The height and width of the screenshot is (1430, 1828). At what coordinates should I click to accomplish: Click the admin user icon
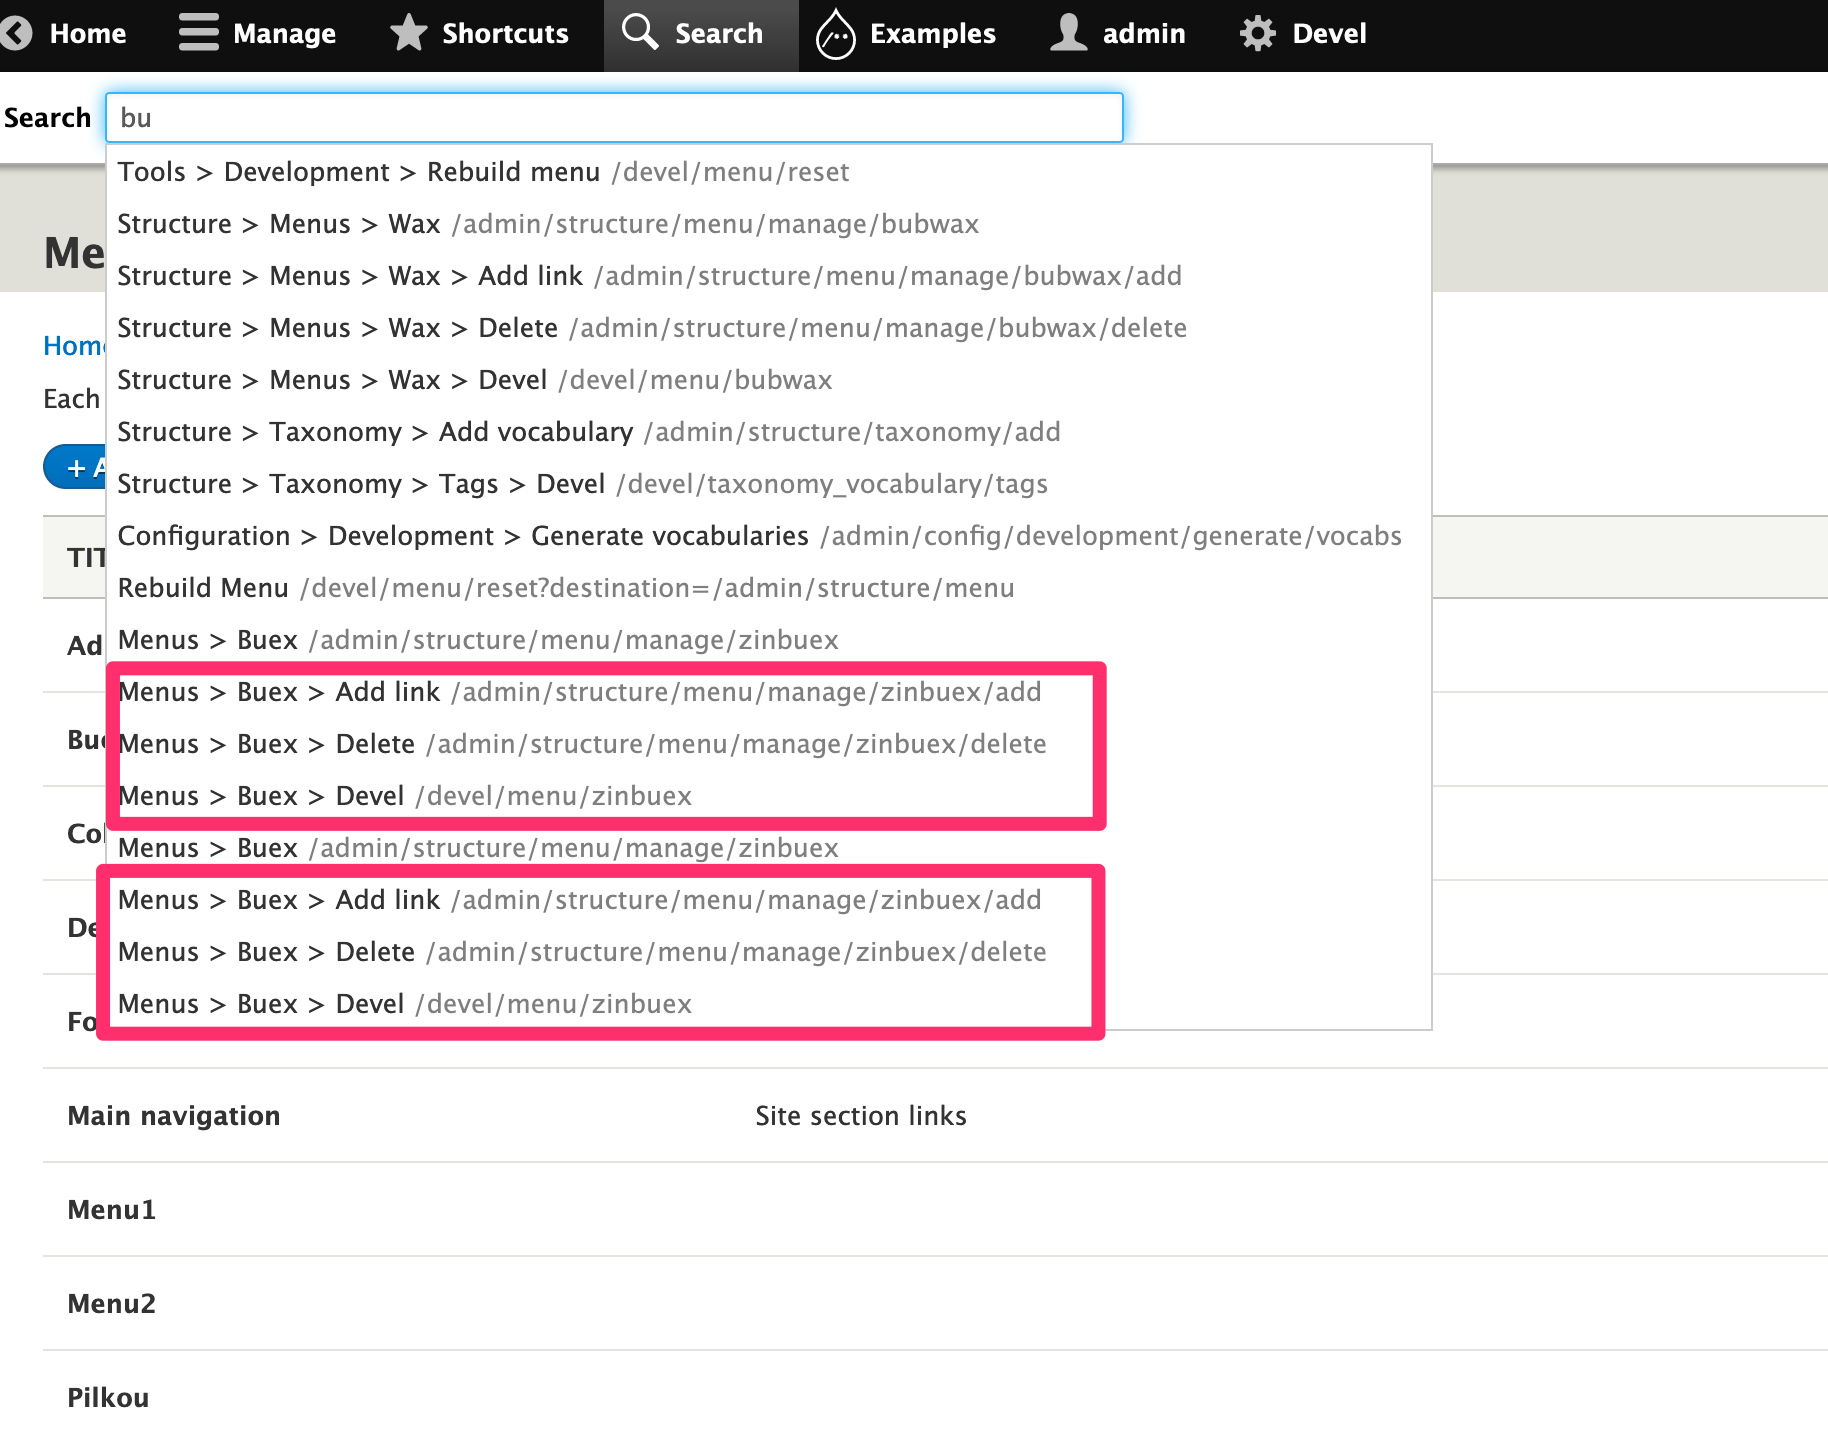click(1067, 33)
